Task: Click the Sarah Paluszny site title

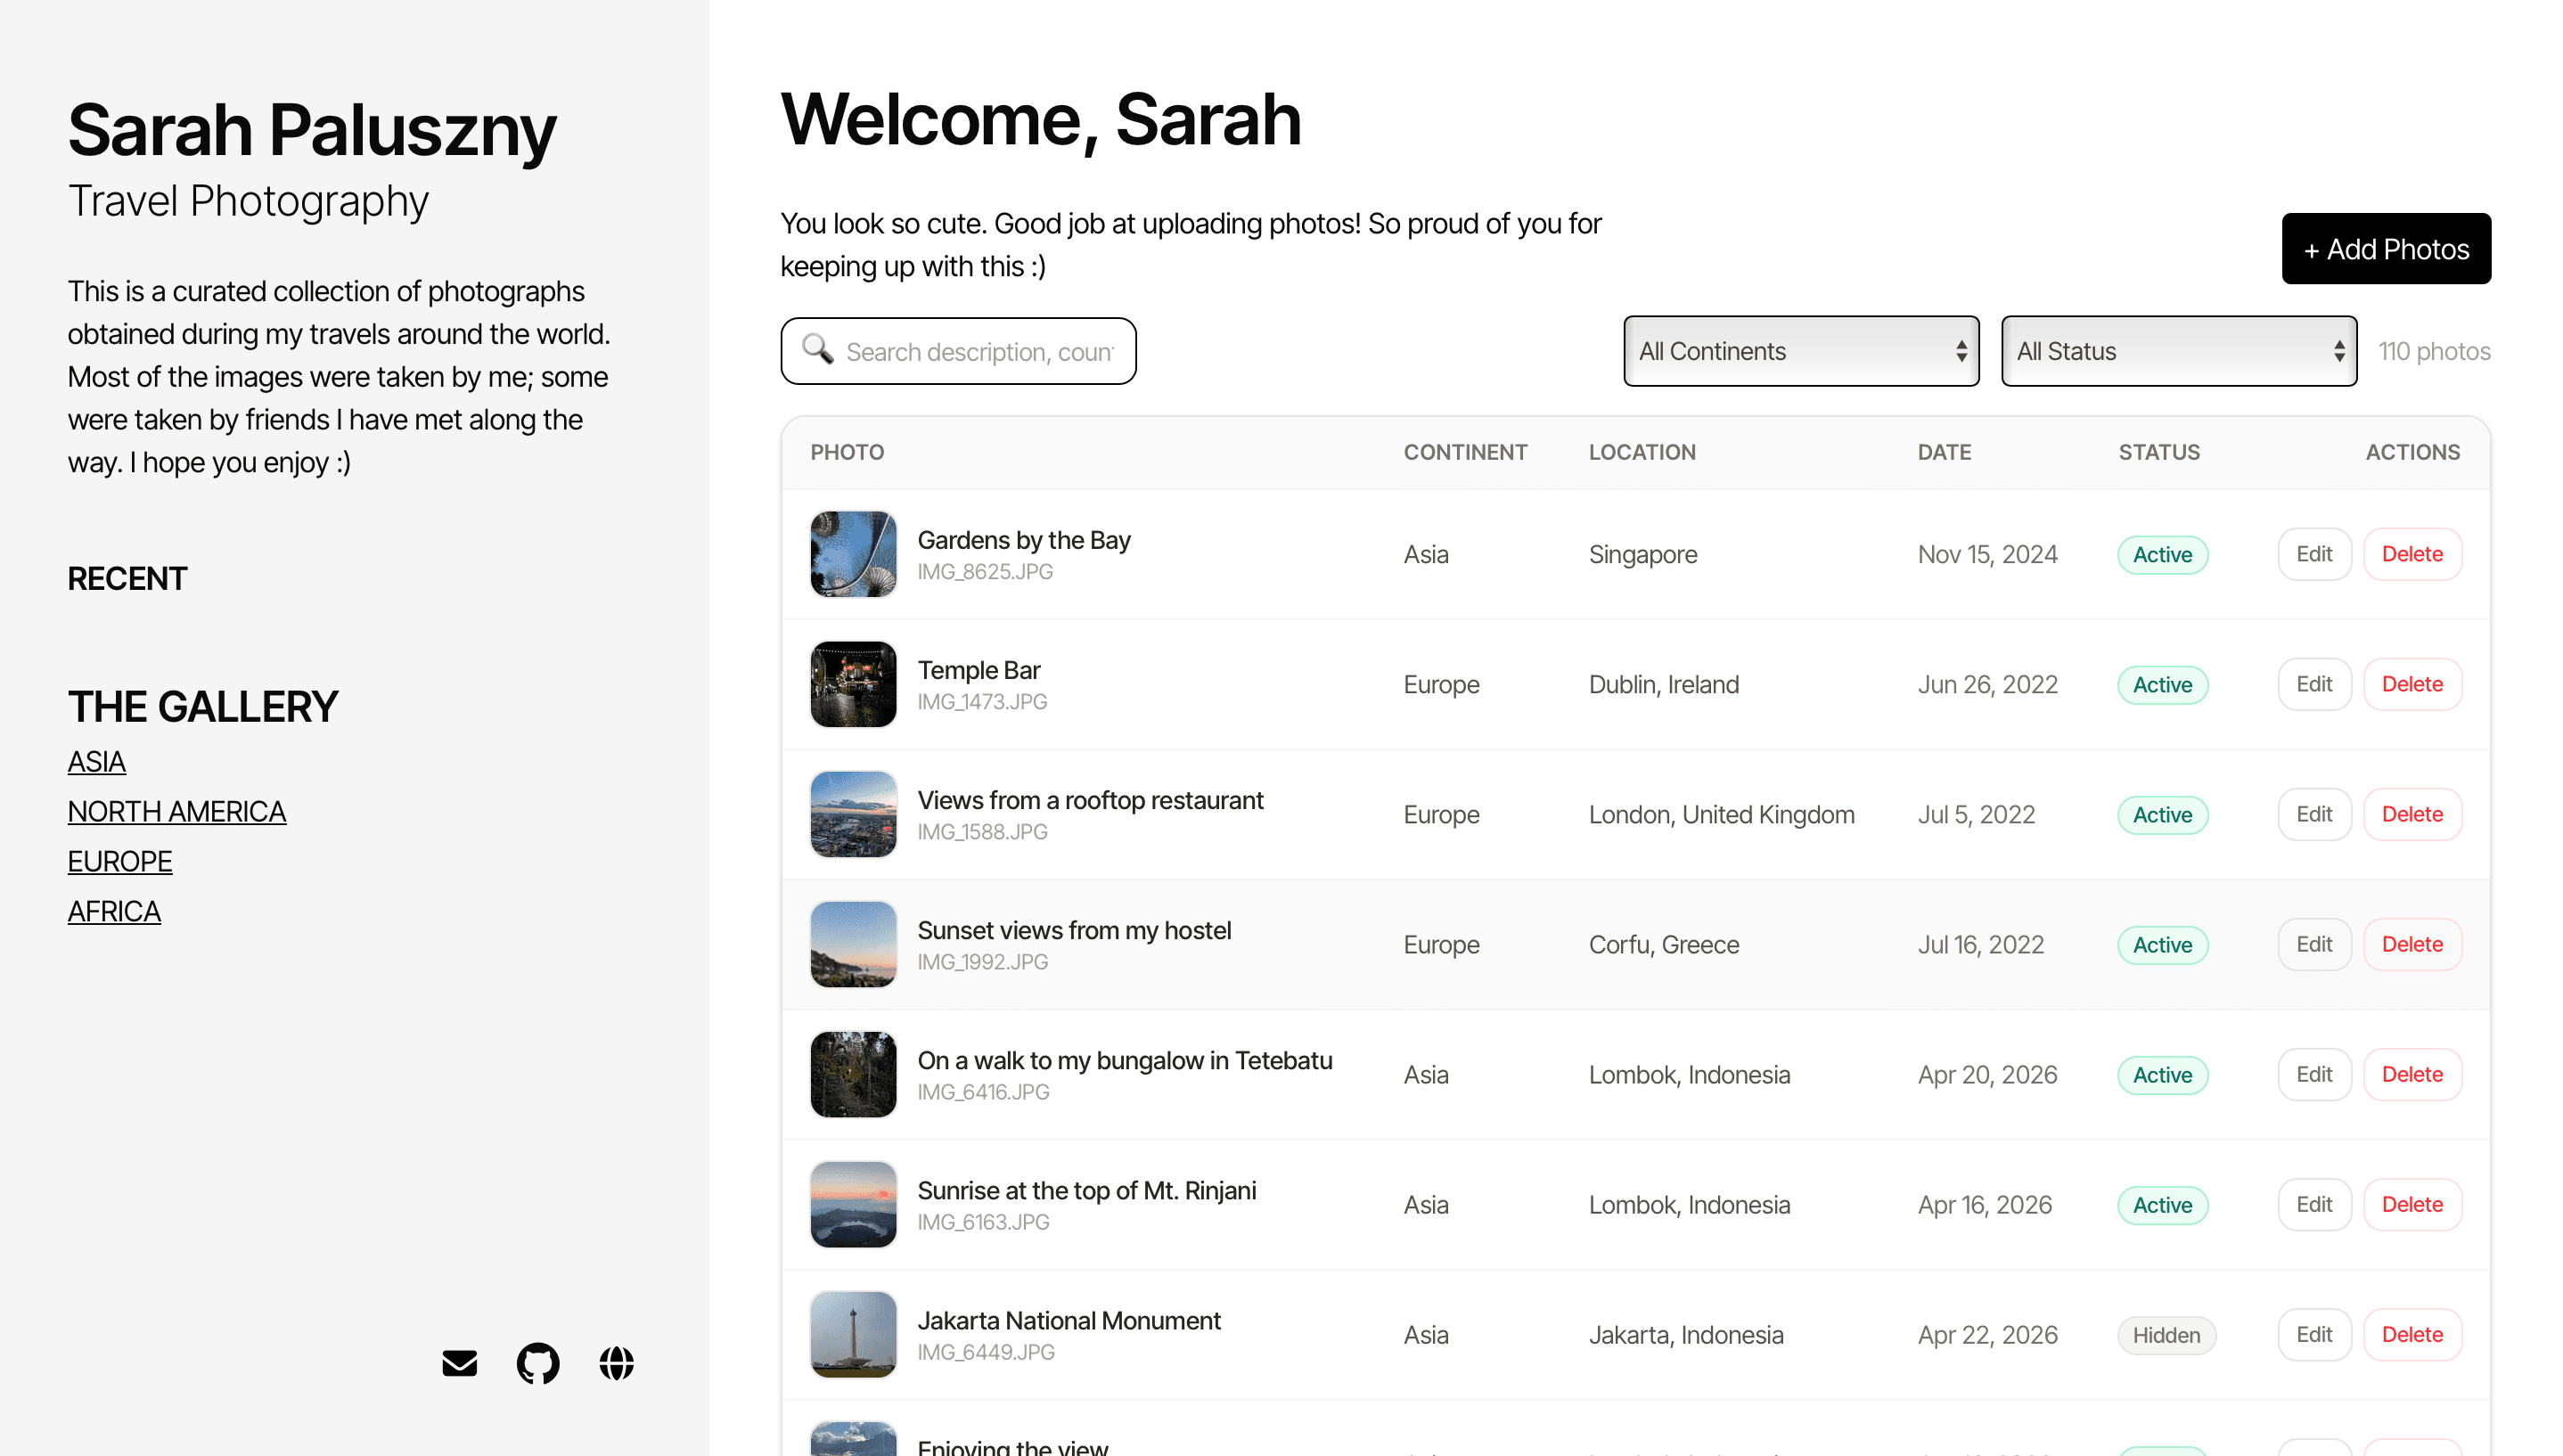Action: click(x=312, y=130)
